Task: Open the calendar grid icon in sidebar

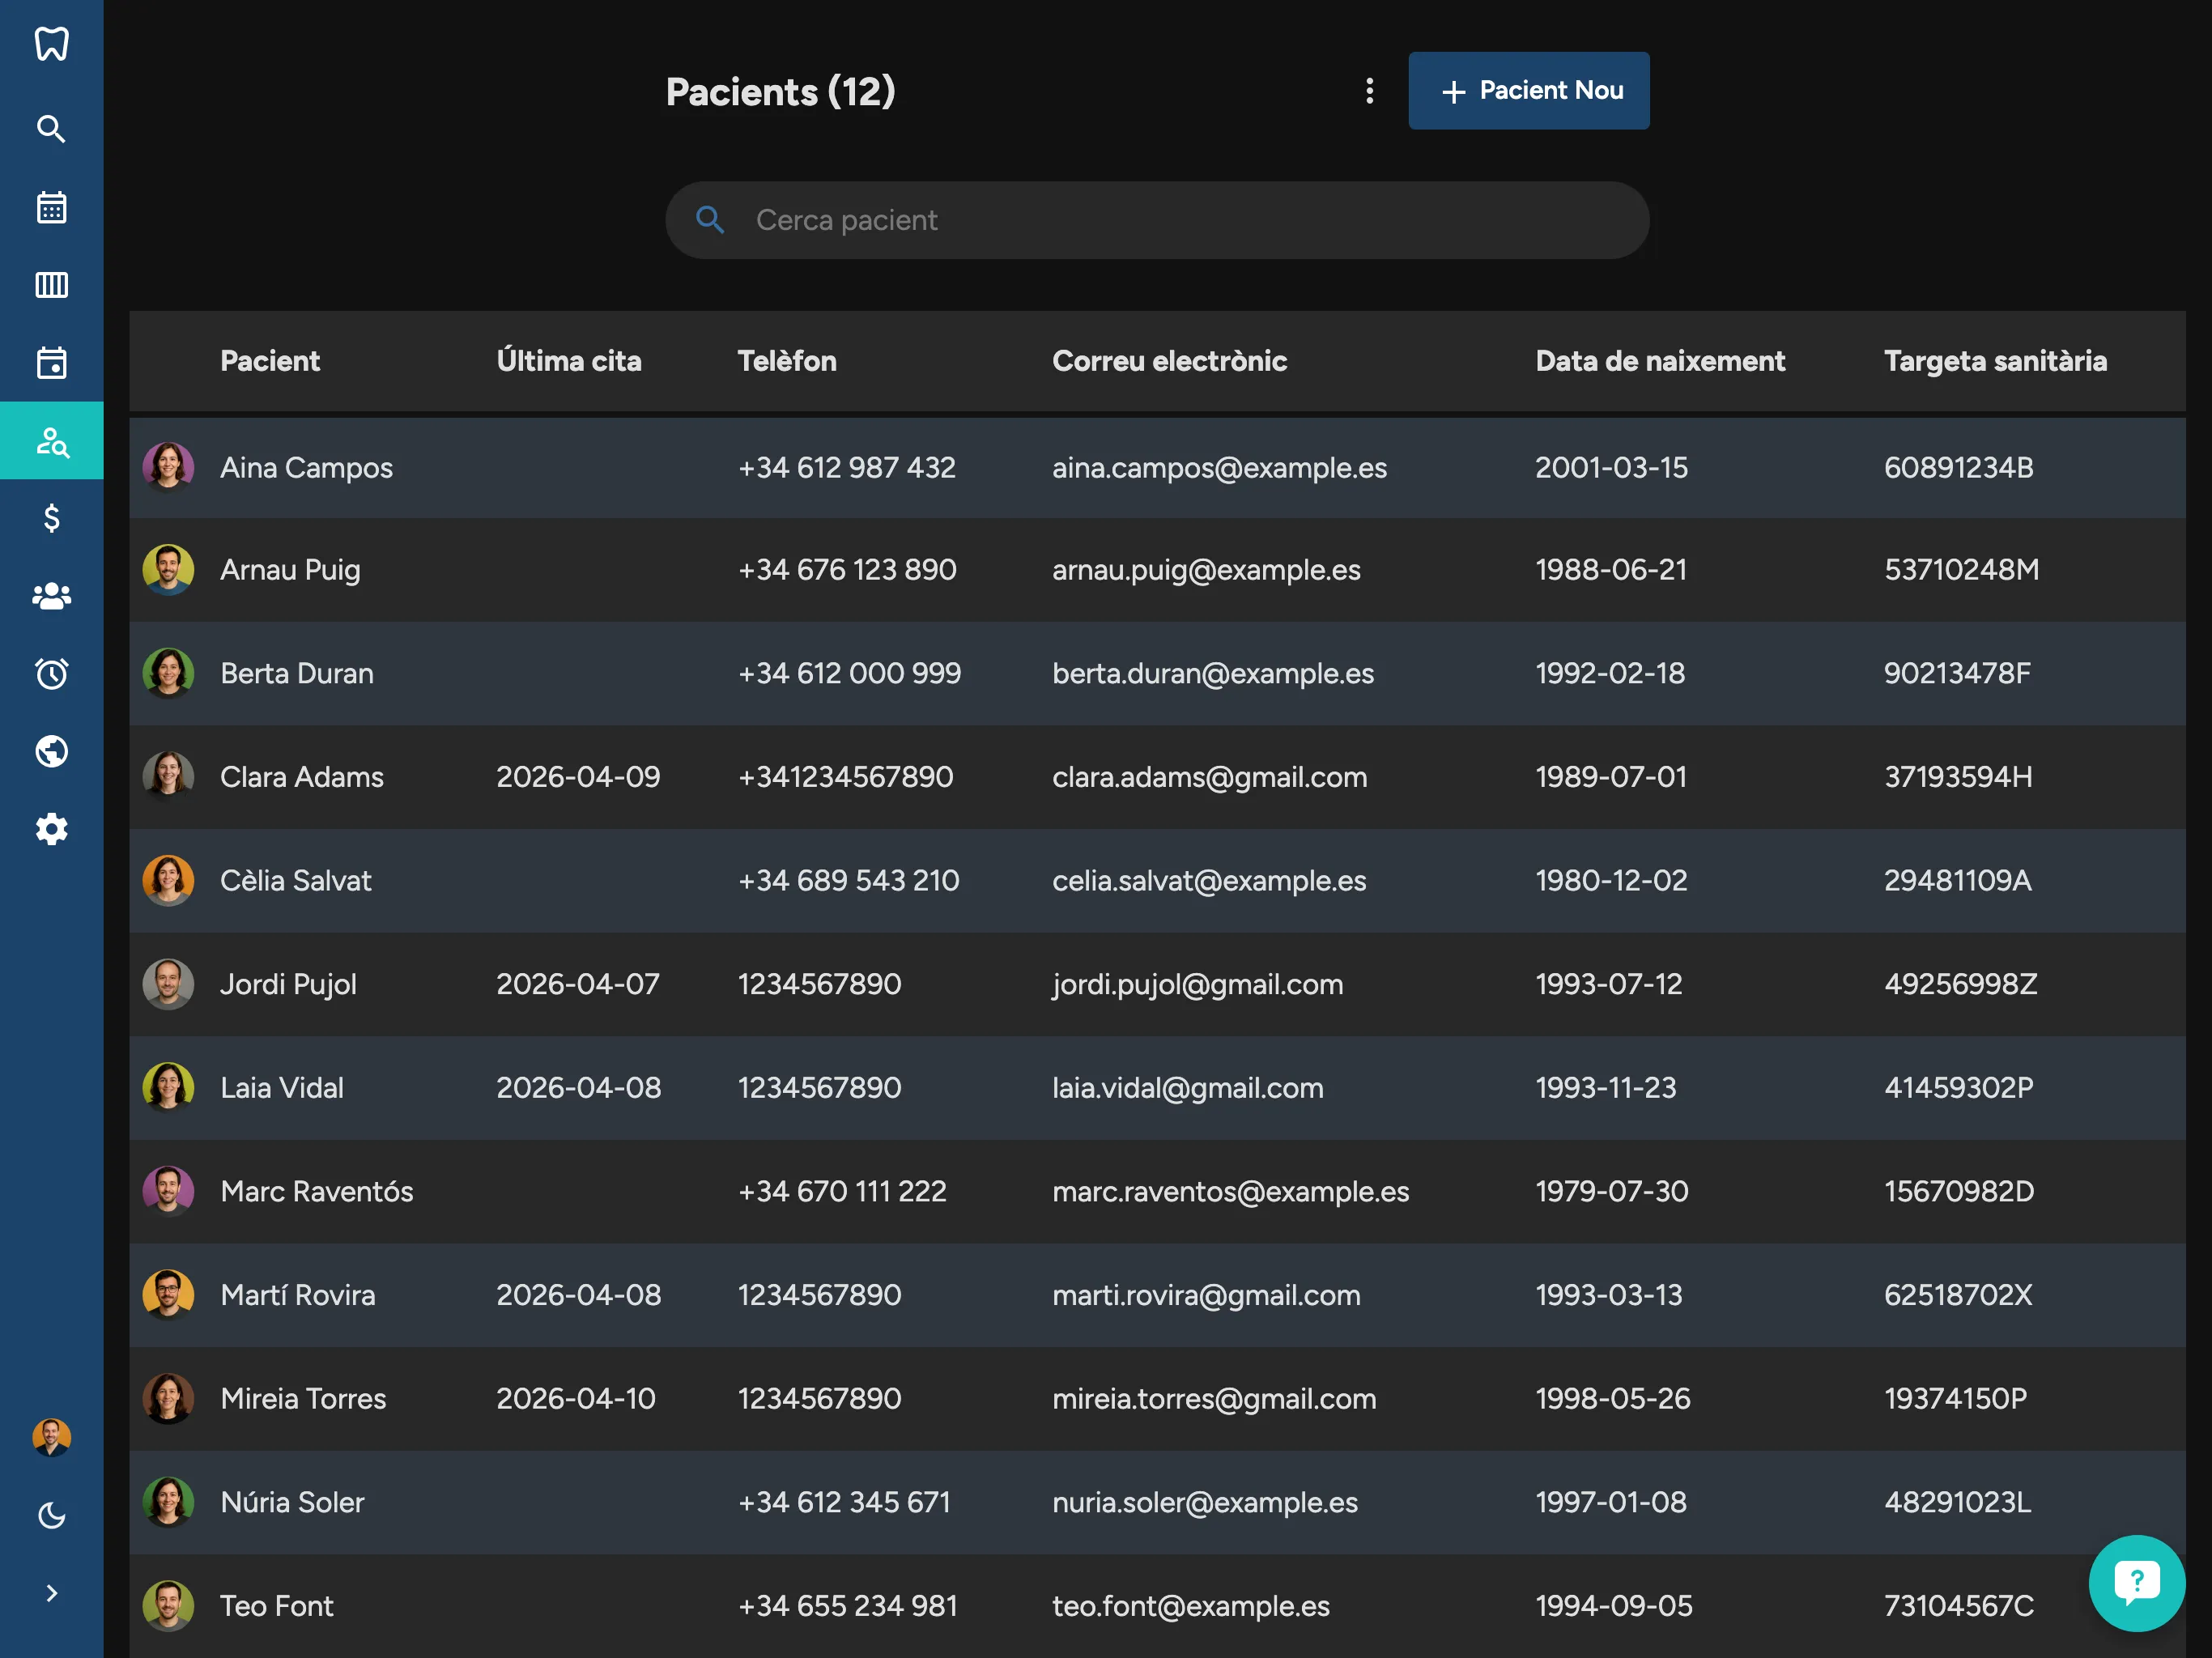Action: 51,207
